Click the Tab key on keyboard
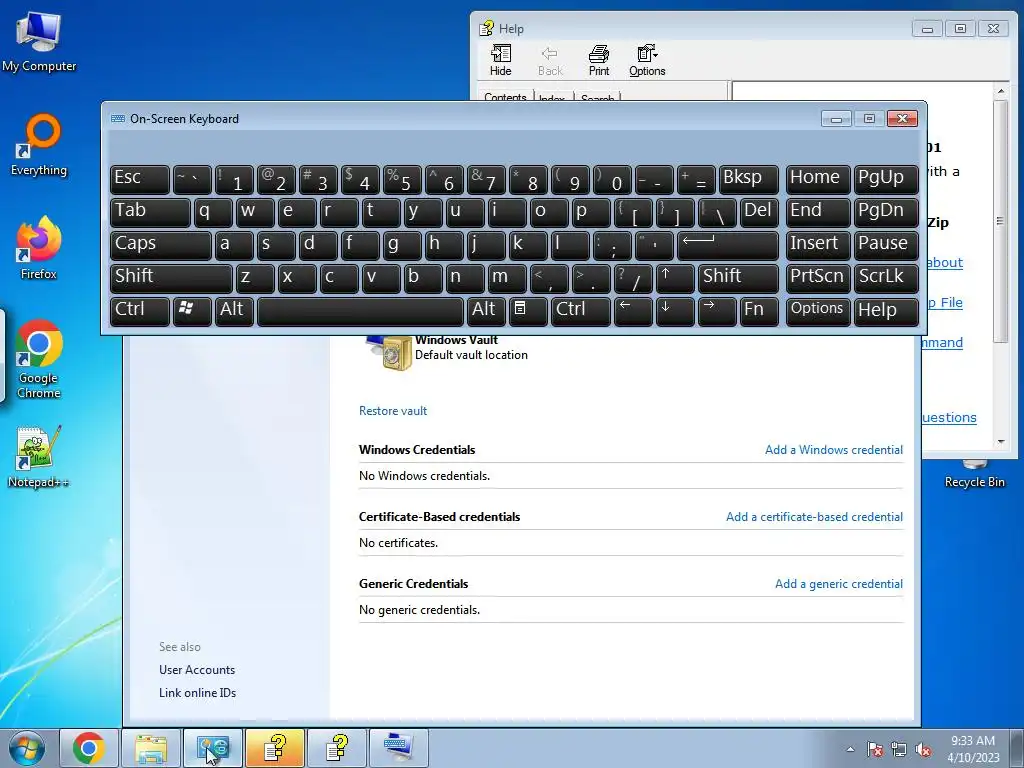 coord(150,212)
